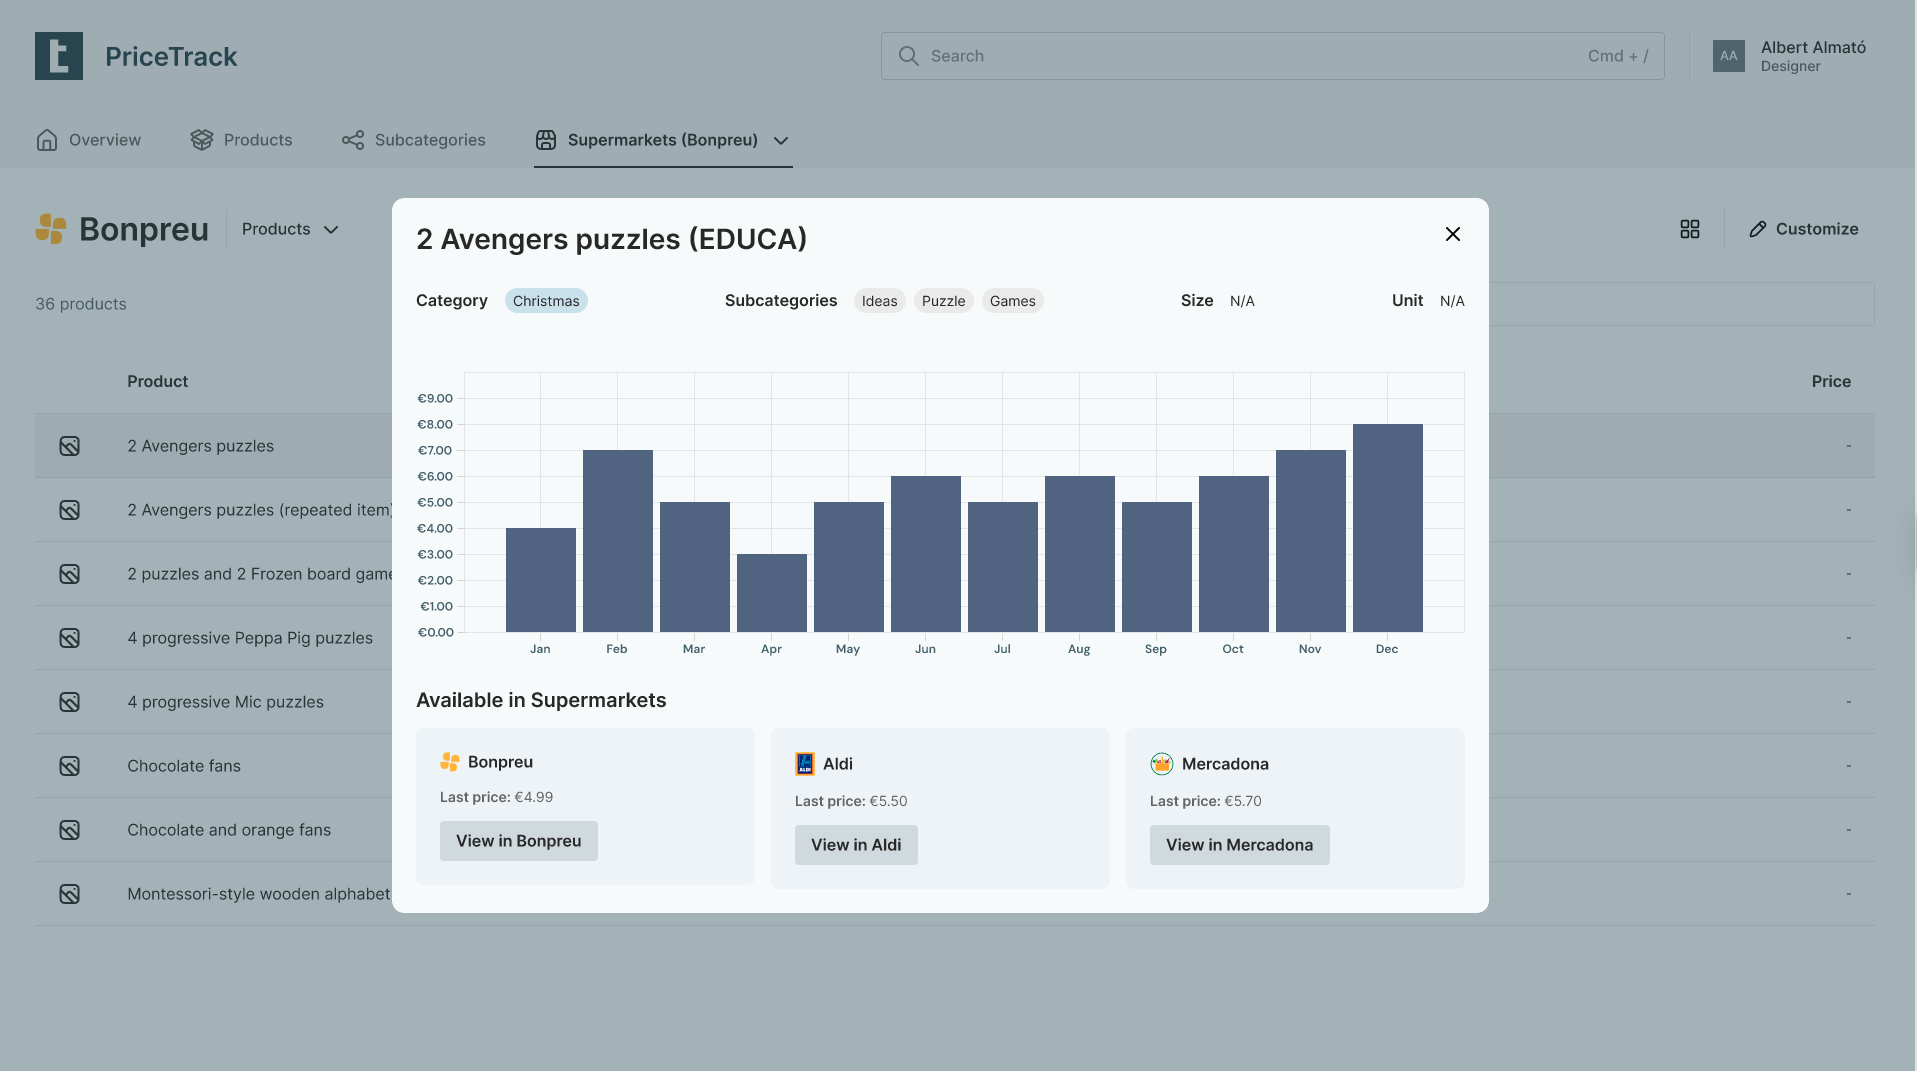Expand the Supermarkets (Bonpreu) chevron
The image size is (1917, 1071).
(782, 141)
